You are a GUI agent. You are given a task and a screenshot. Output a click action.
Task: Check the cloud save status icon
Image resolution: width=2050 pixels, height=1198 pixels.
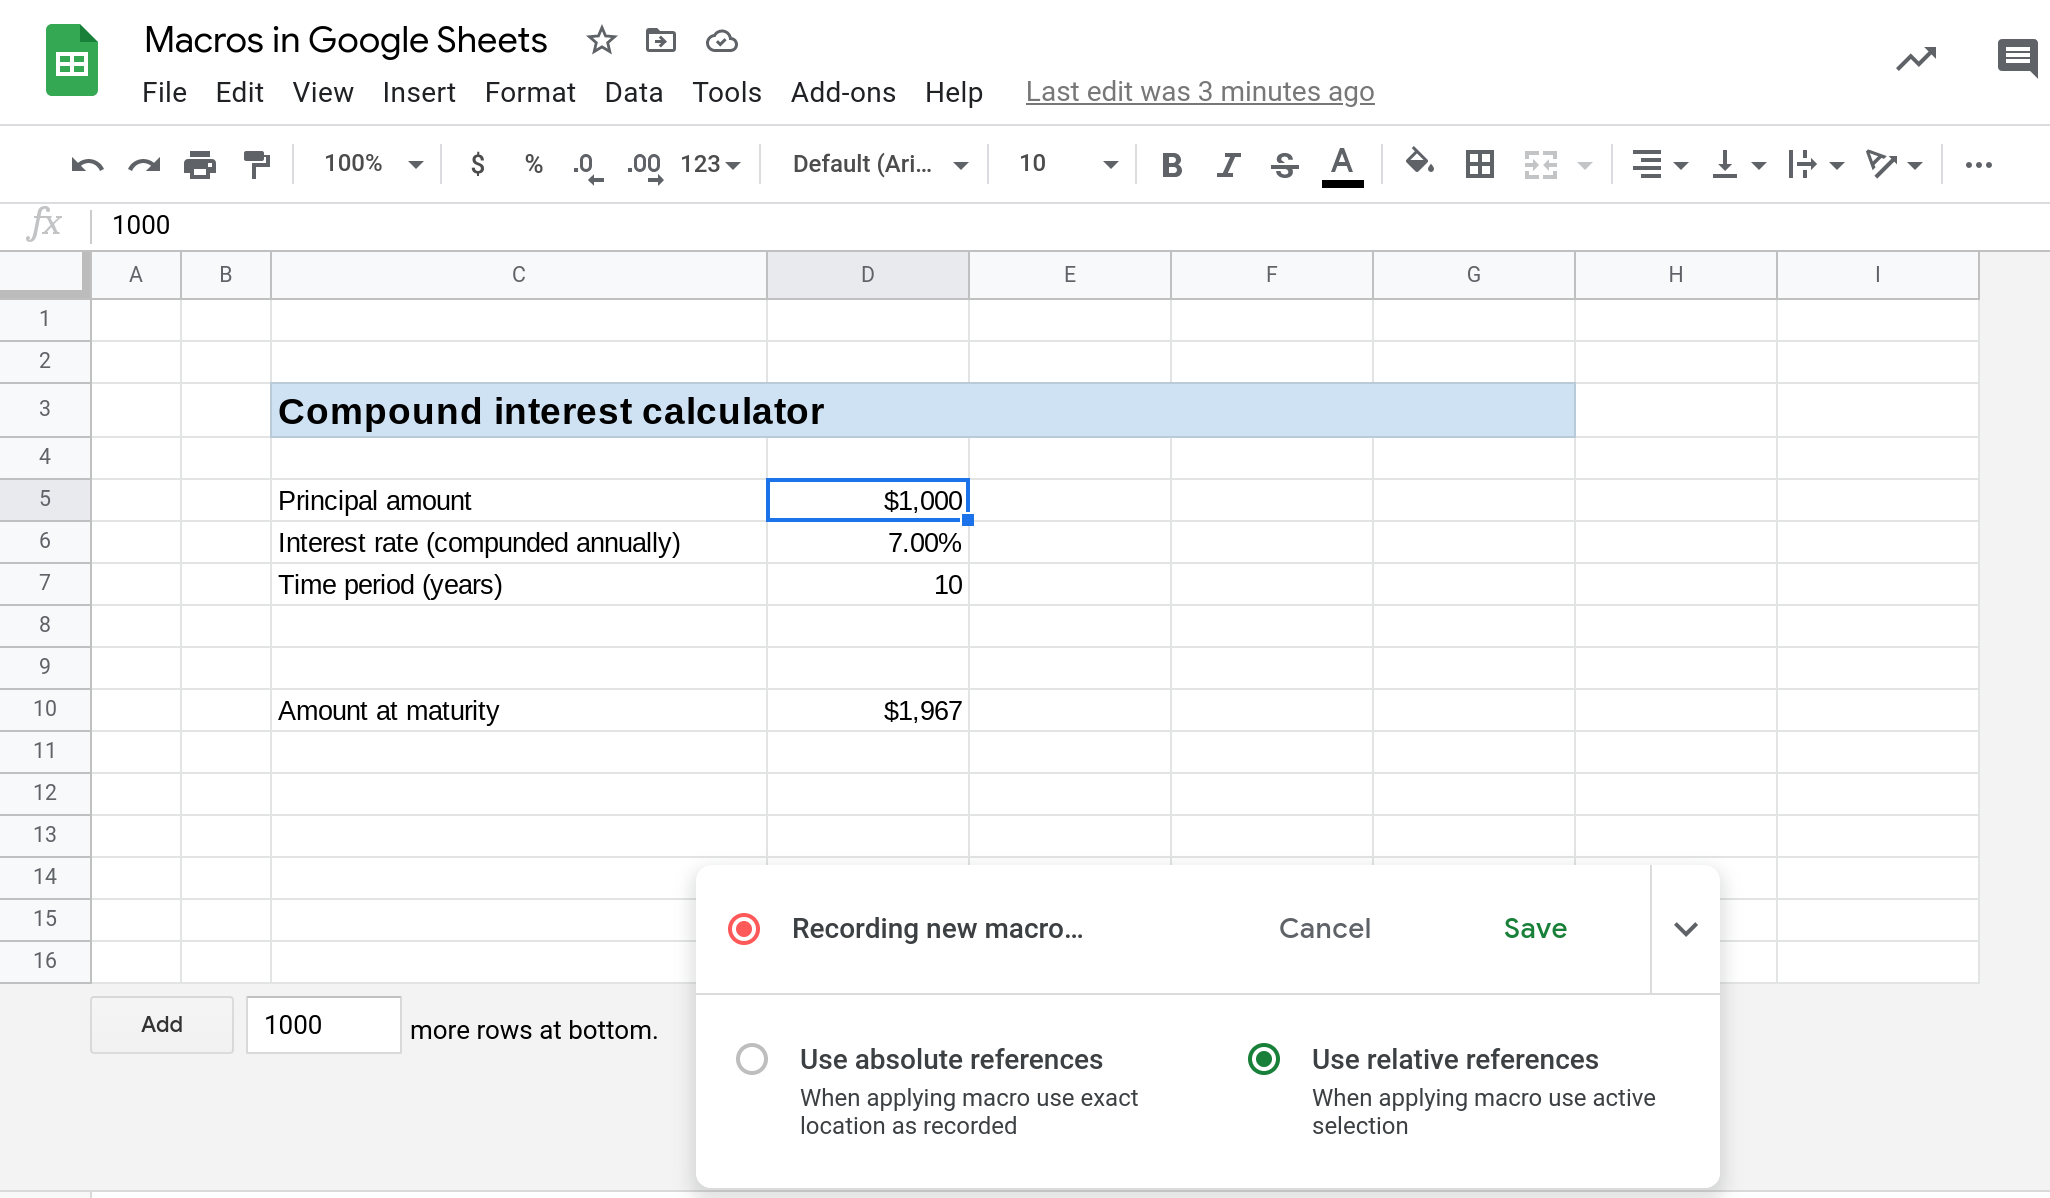point(721,41)
